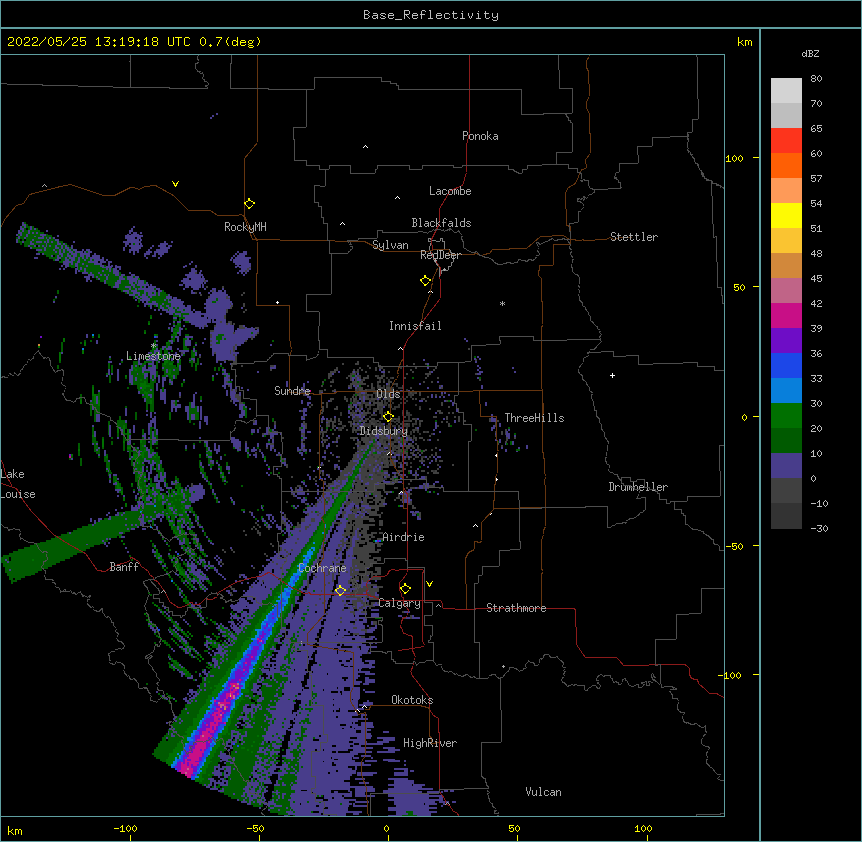Screen dimensions: 862x842
Task: Pick the slate purple 10 dBZ legend swatch
Action: click(786, 466)
